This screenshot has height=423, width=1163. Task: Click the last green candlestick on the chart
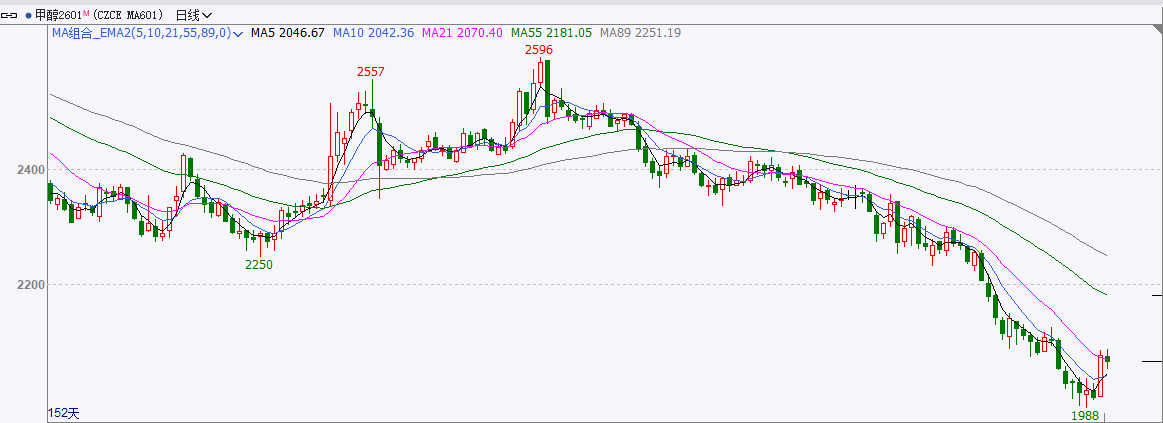coord(1108,359)
